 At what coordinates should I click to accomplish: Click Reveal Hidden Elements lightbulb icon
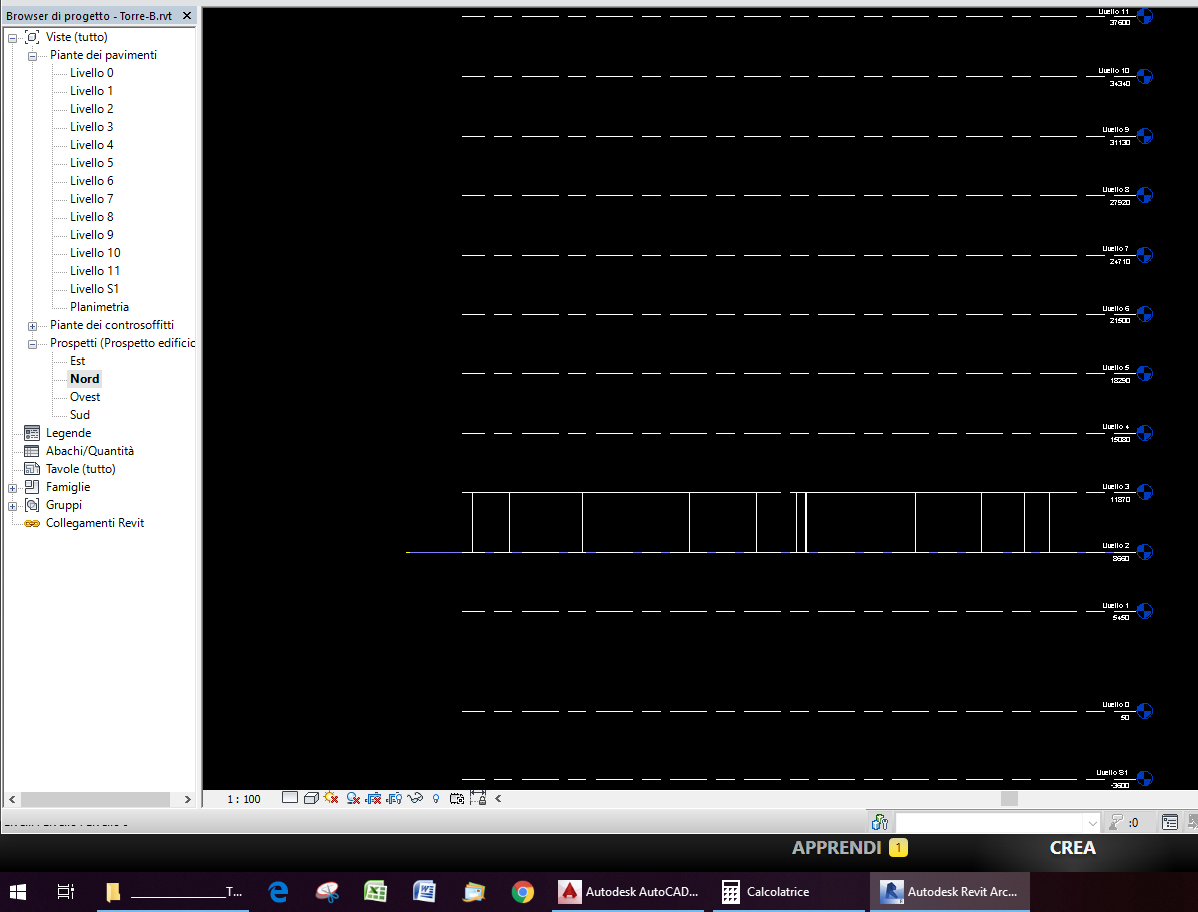coord(436,798)
